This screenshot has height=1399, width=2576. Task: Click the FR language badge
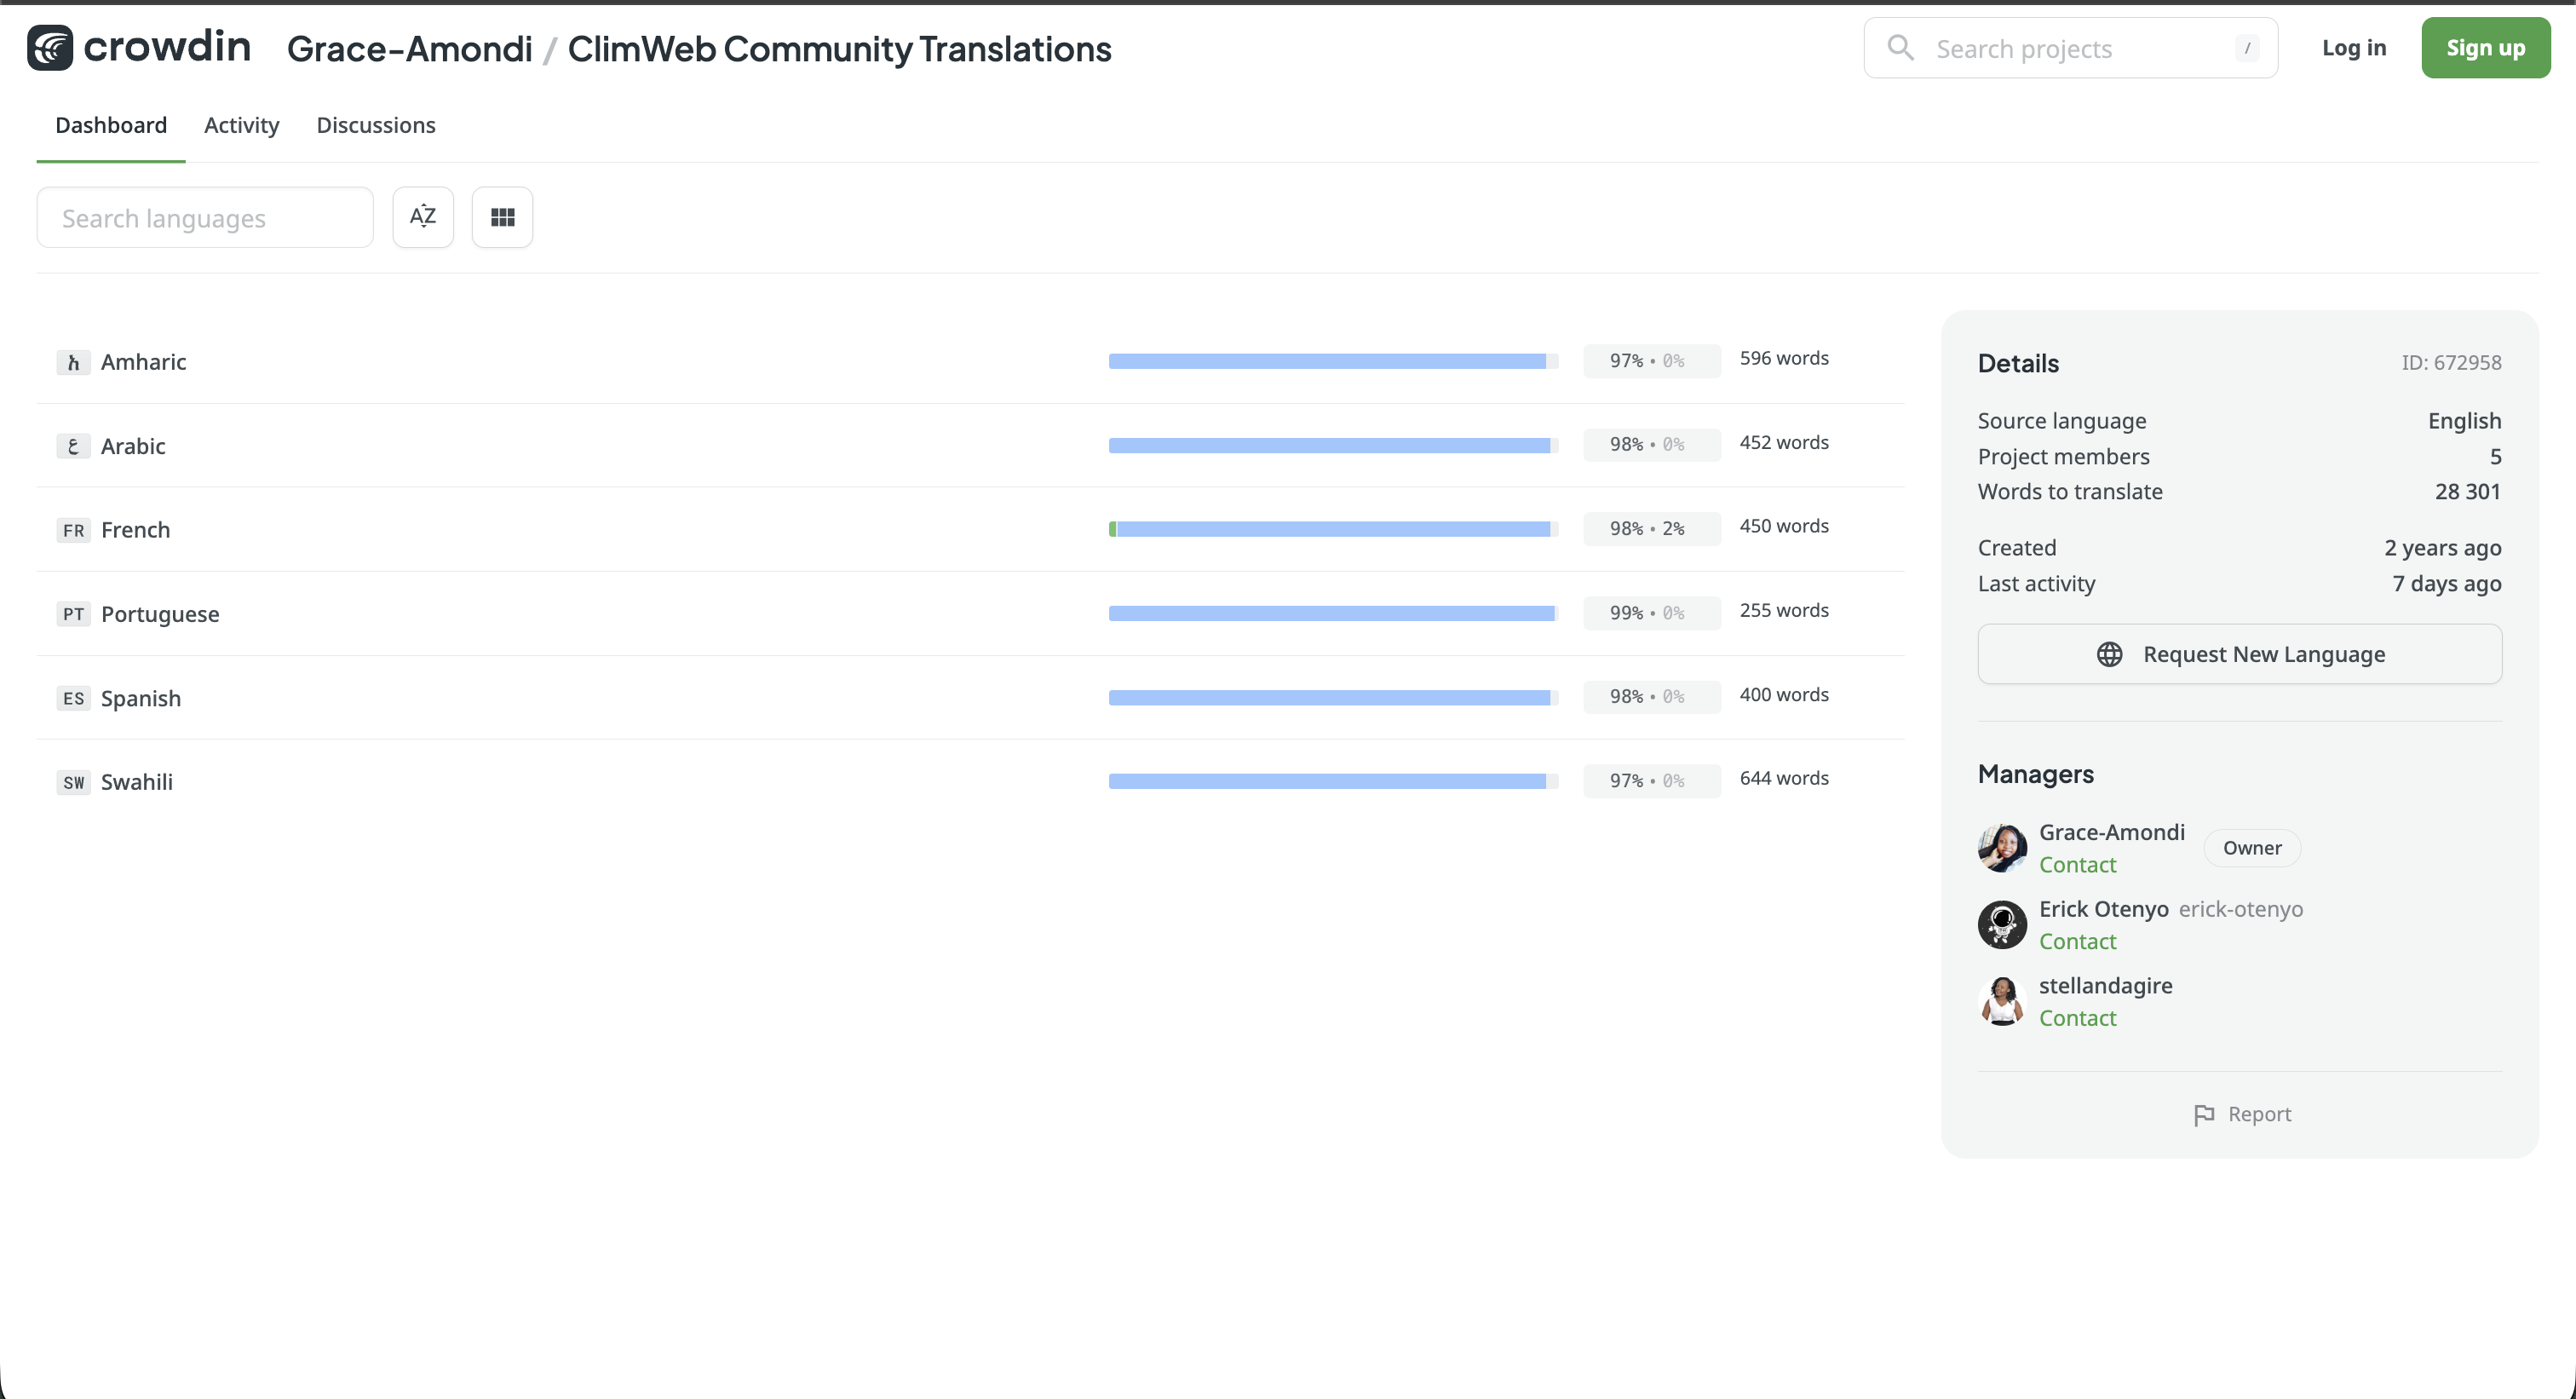tap(73, 530)
